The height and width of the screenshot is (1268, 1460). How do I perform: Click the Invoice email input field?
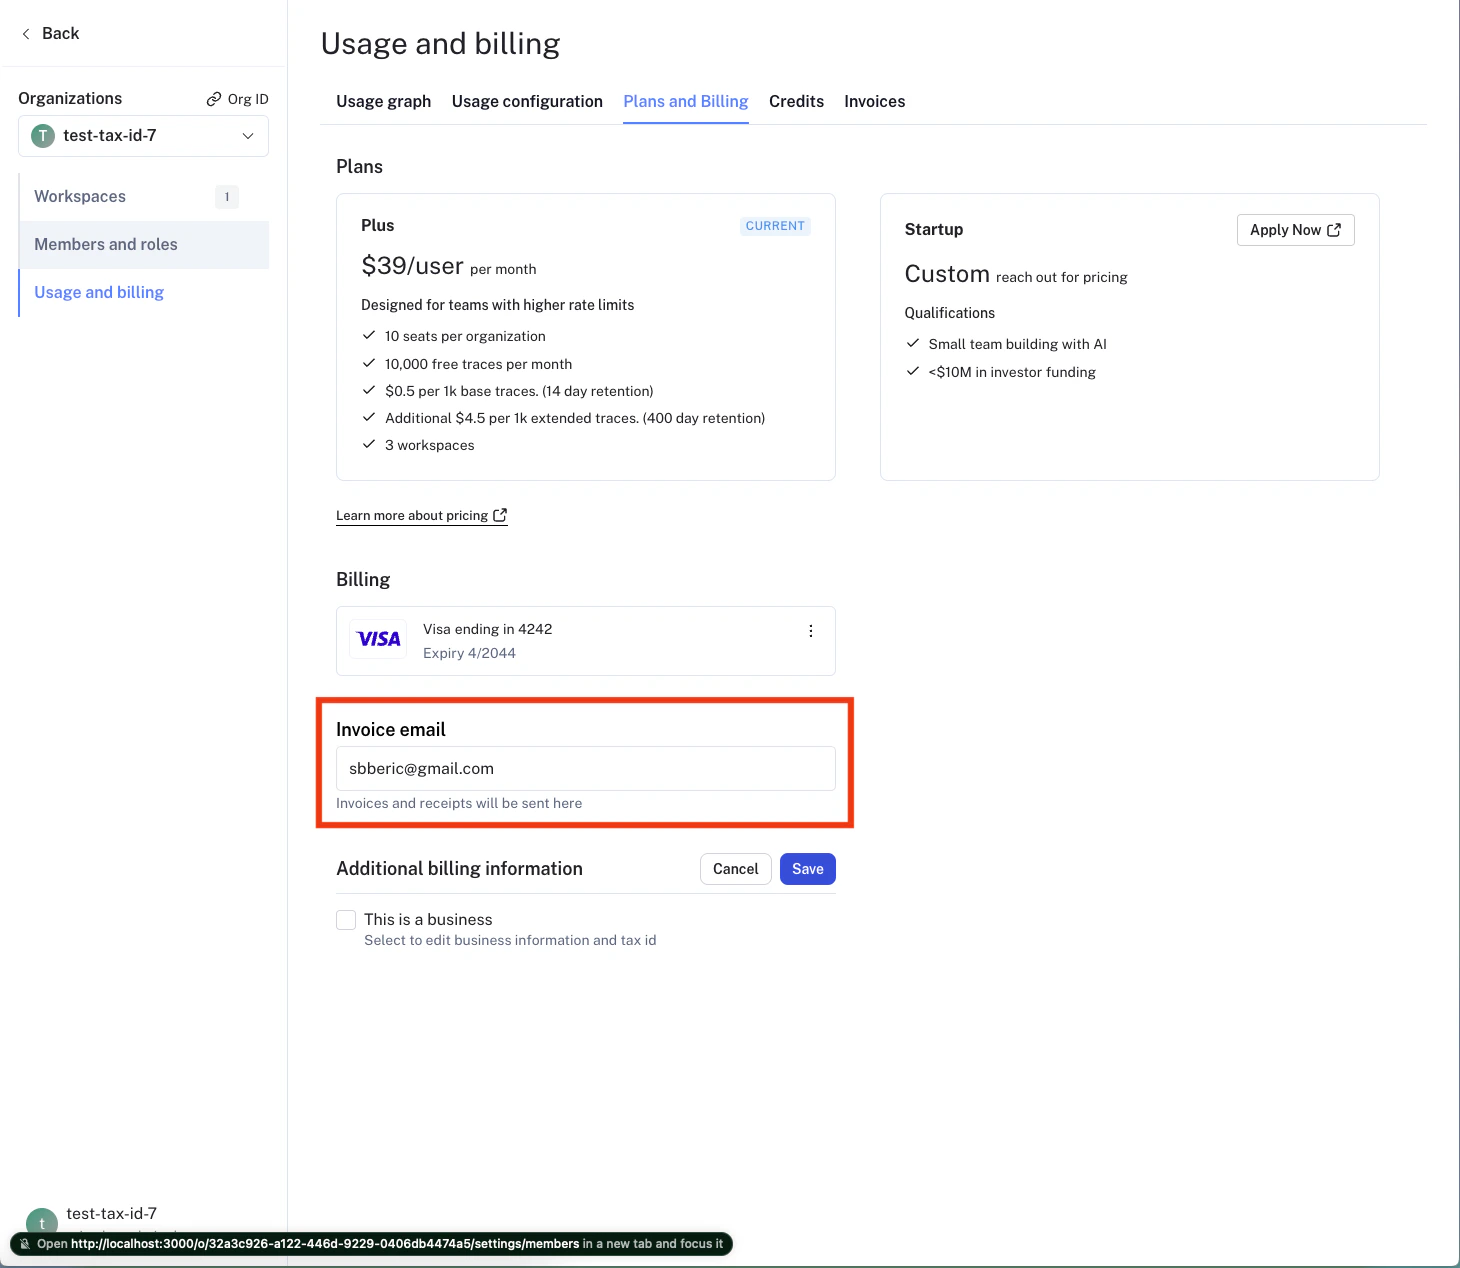(x=585, y=769)
